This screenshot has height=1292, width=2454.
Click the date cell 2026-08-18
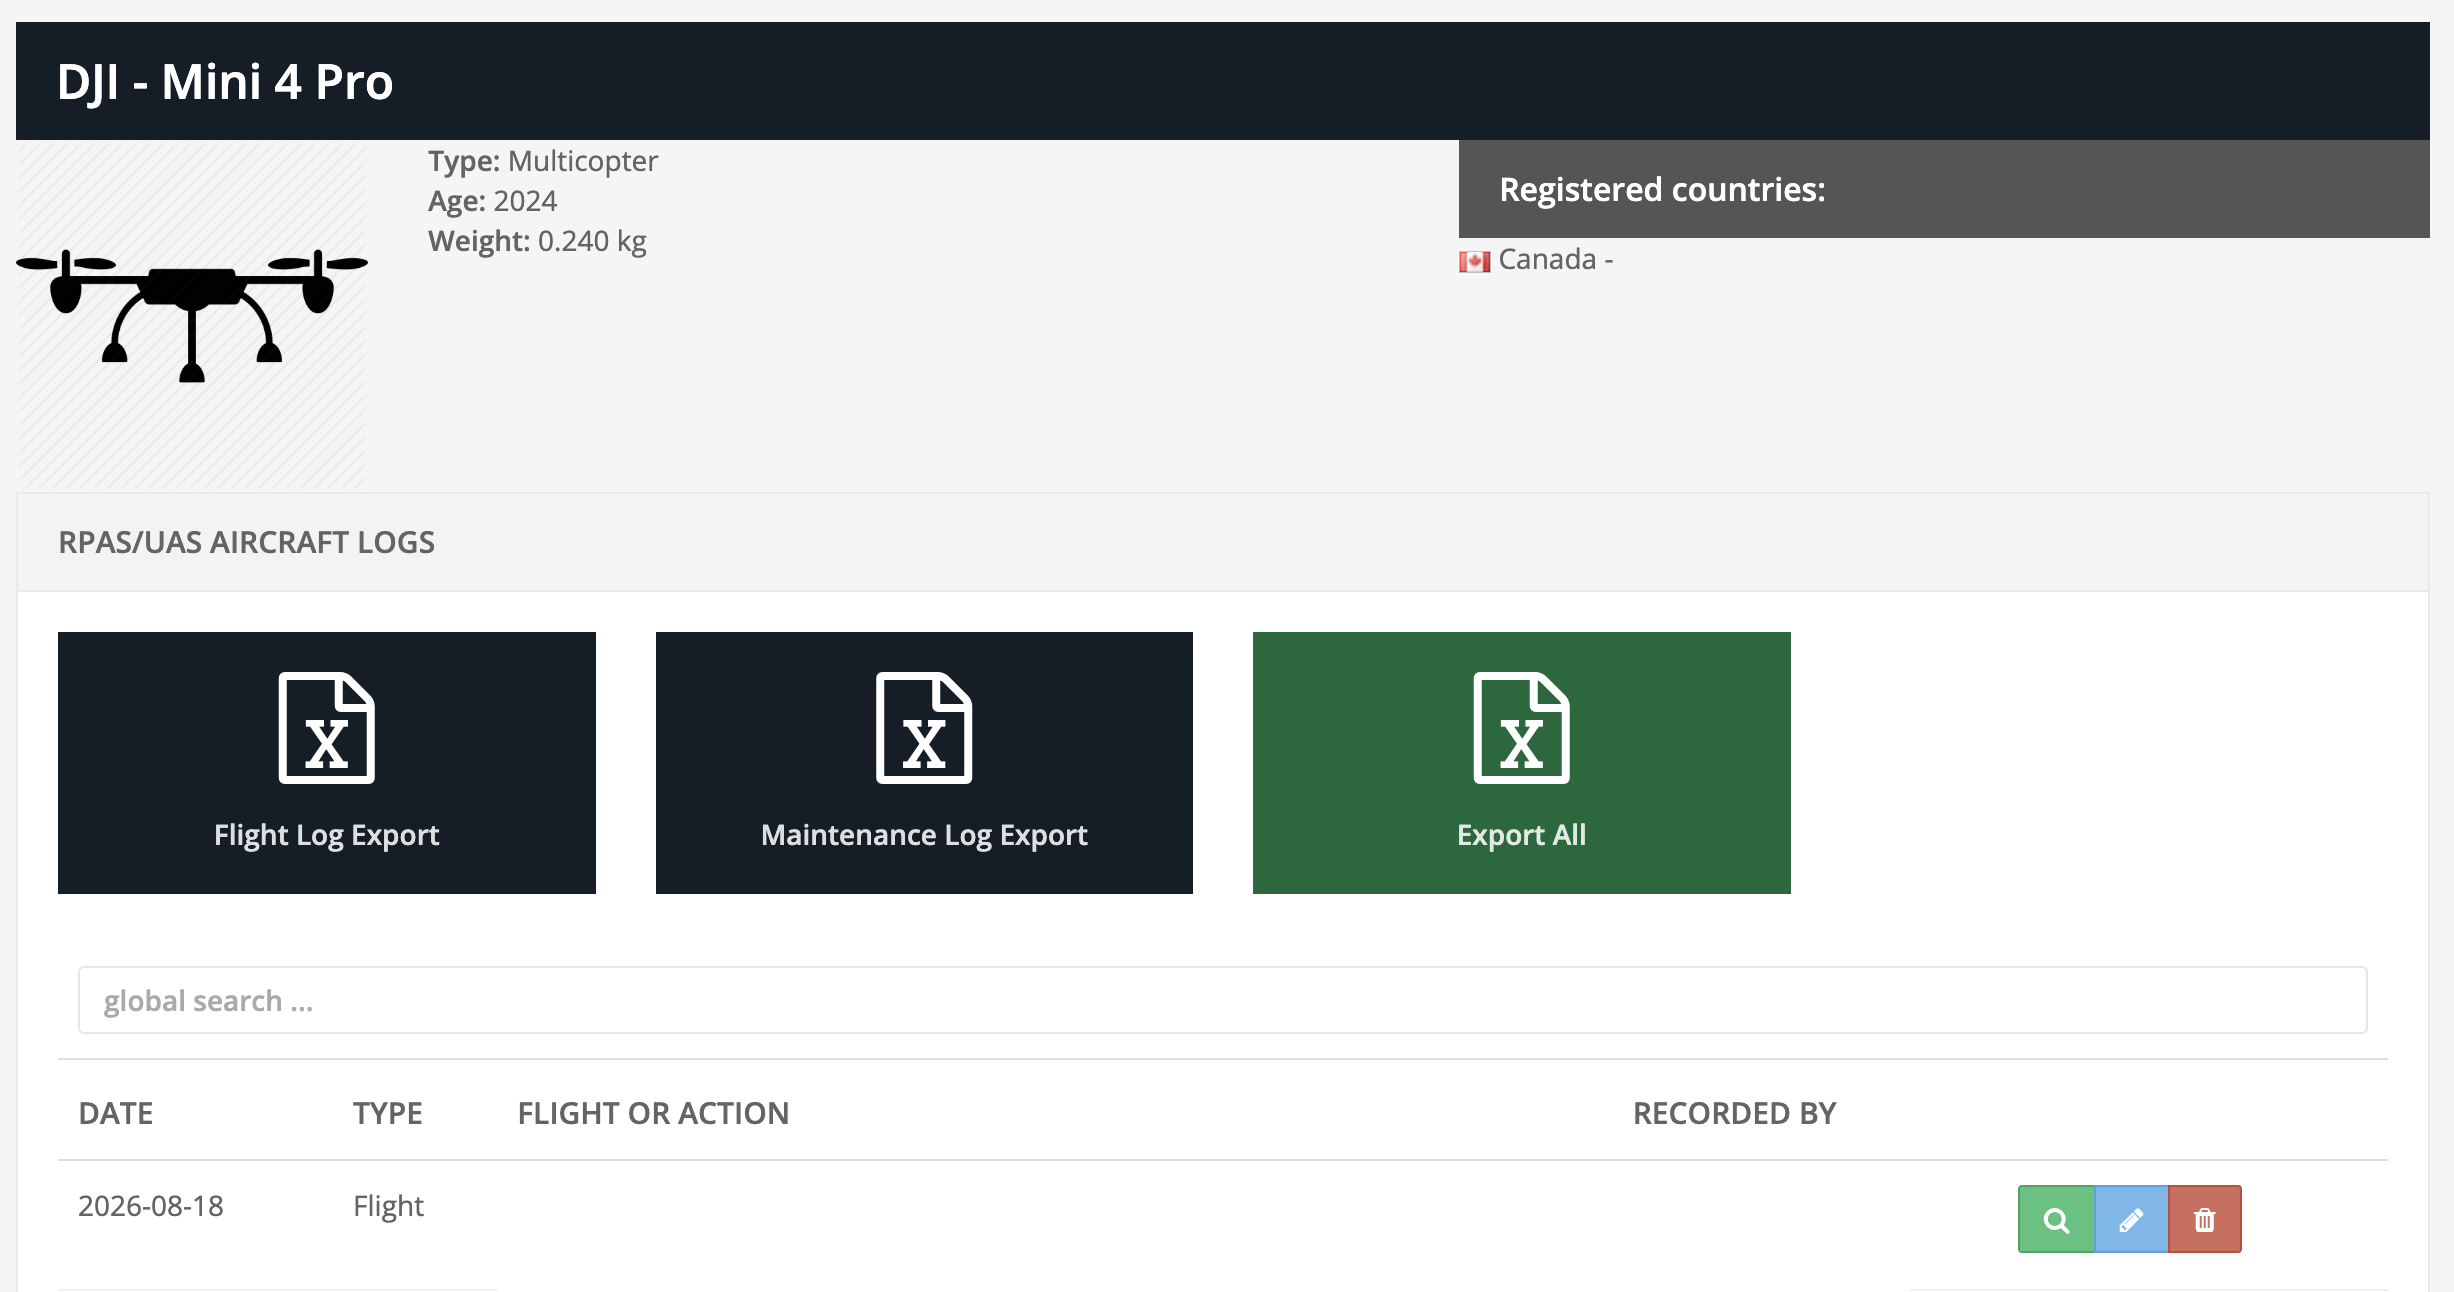(x=151, y=1206)
